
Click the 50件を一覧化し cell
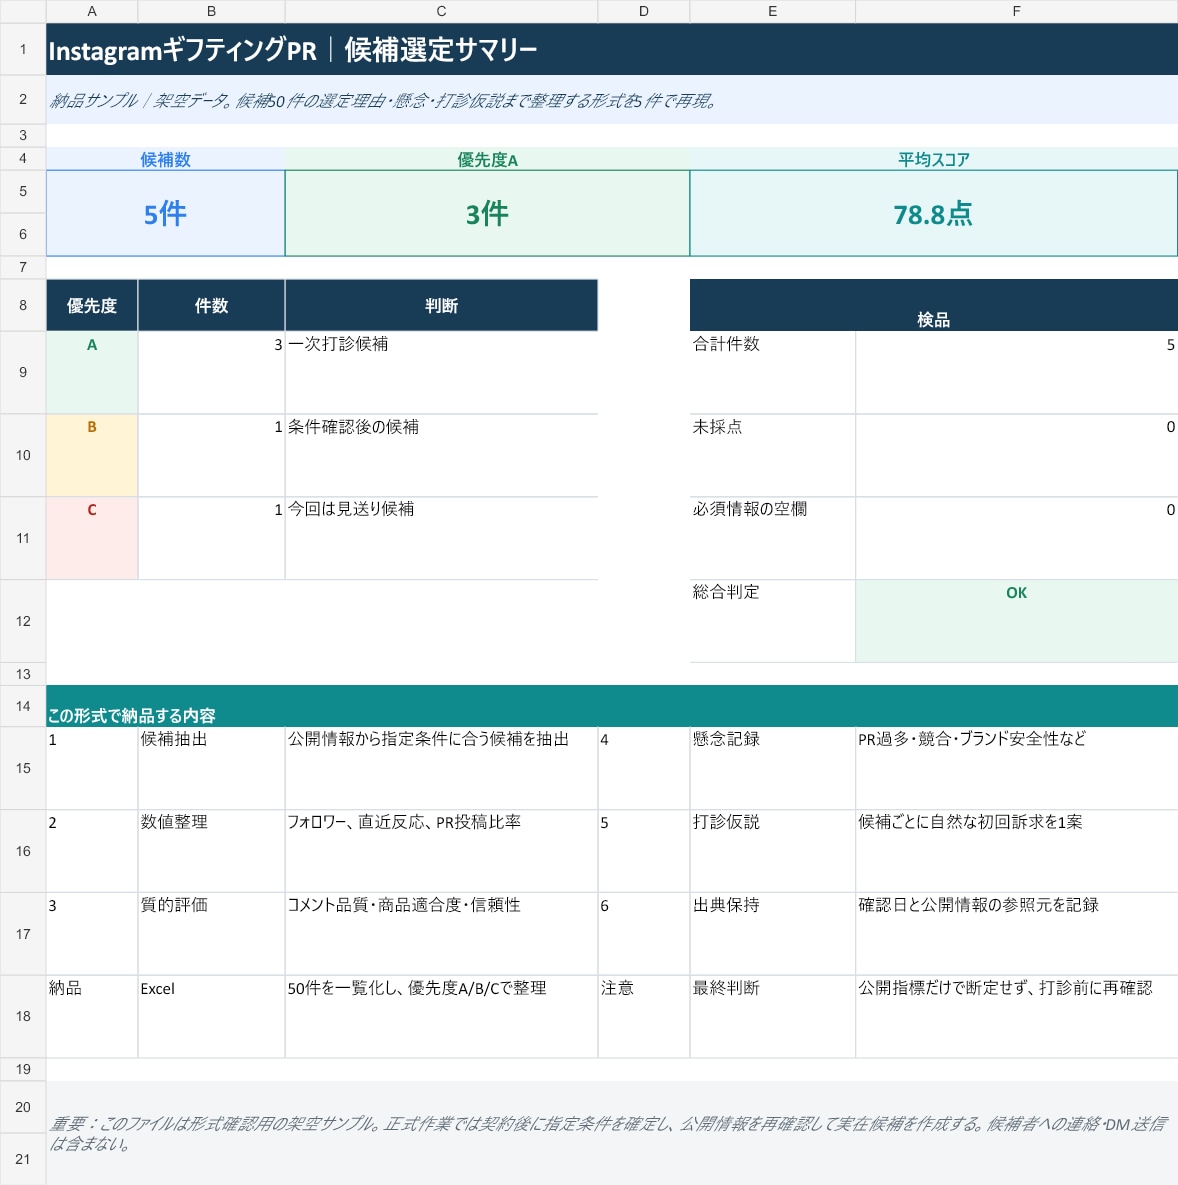click(441, 1017)
